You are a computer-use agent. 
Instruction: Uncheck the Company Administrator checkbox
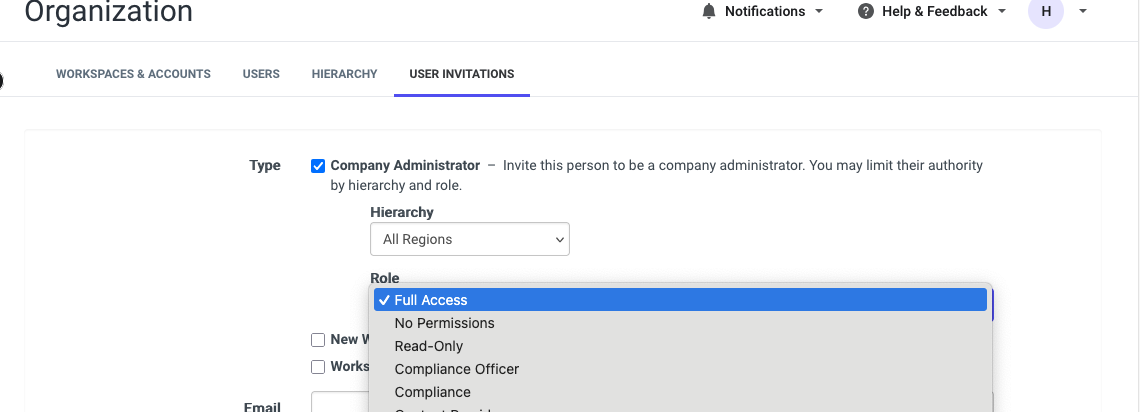(318, 166)
